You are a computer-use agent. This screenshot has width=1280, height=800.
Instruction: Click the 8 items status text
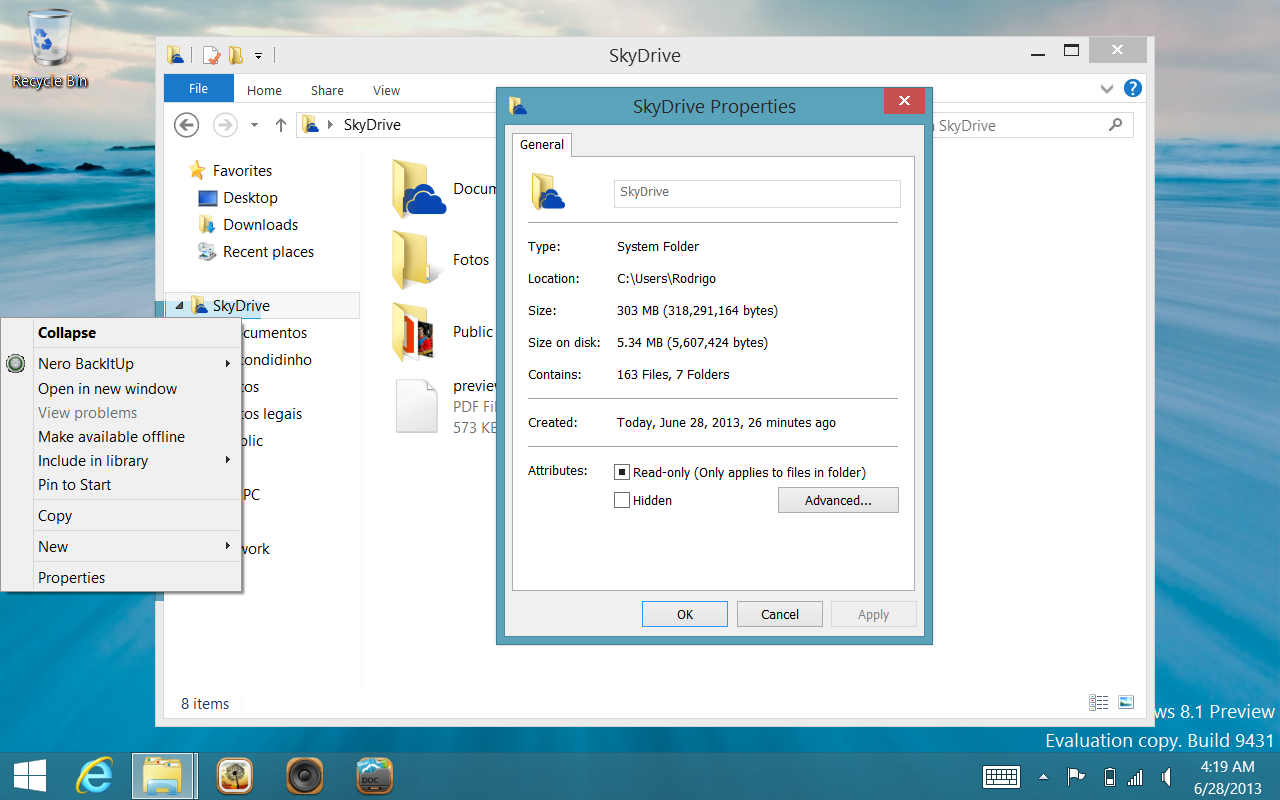205,704
